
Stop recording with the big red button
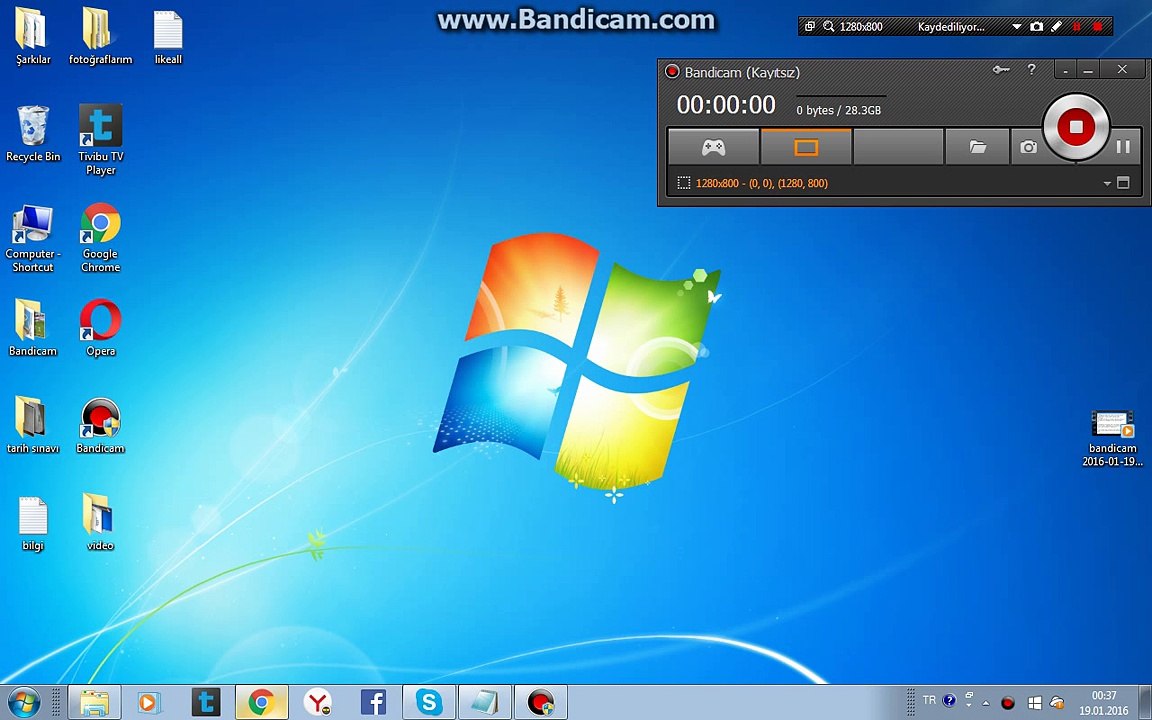tap(1076, 127)
